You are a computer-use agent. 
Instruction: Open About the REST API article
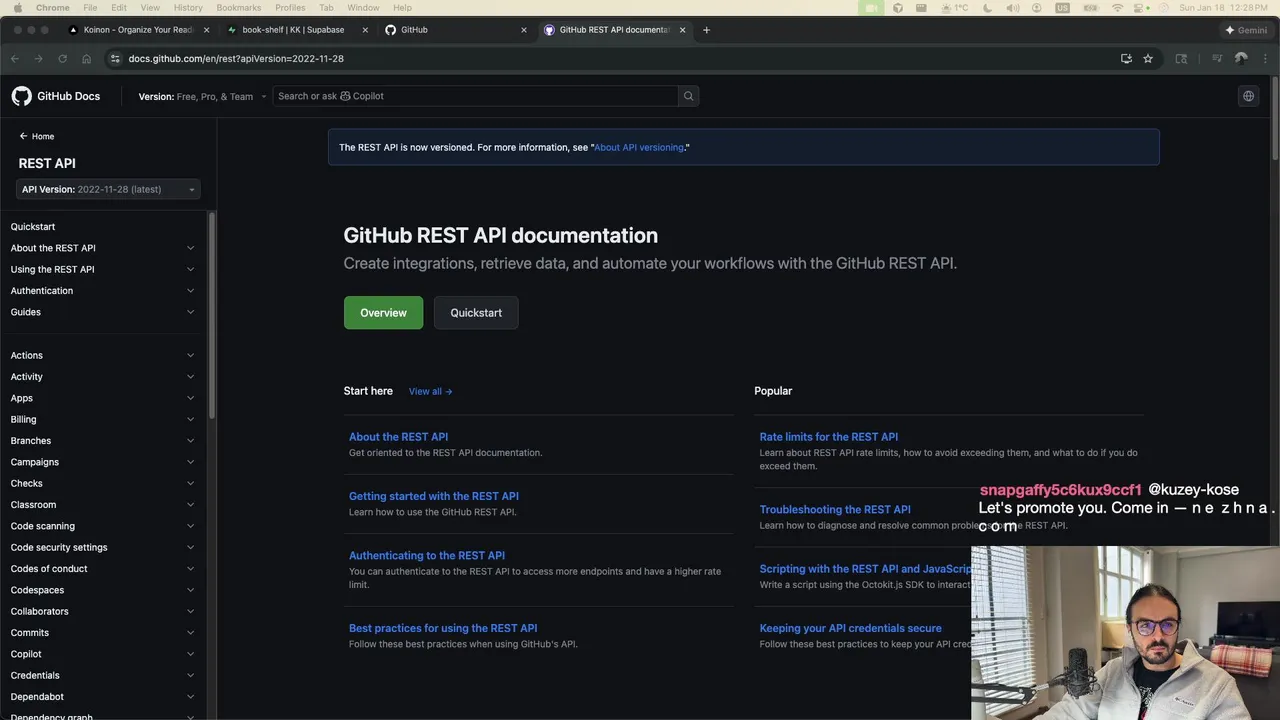tap(398, 437)
